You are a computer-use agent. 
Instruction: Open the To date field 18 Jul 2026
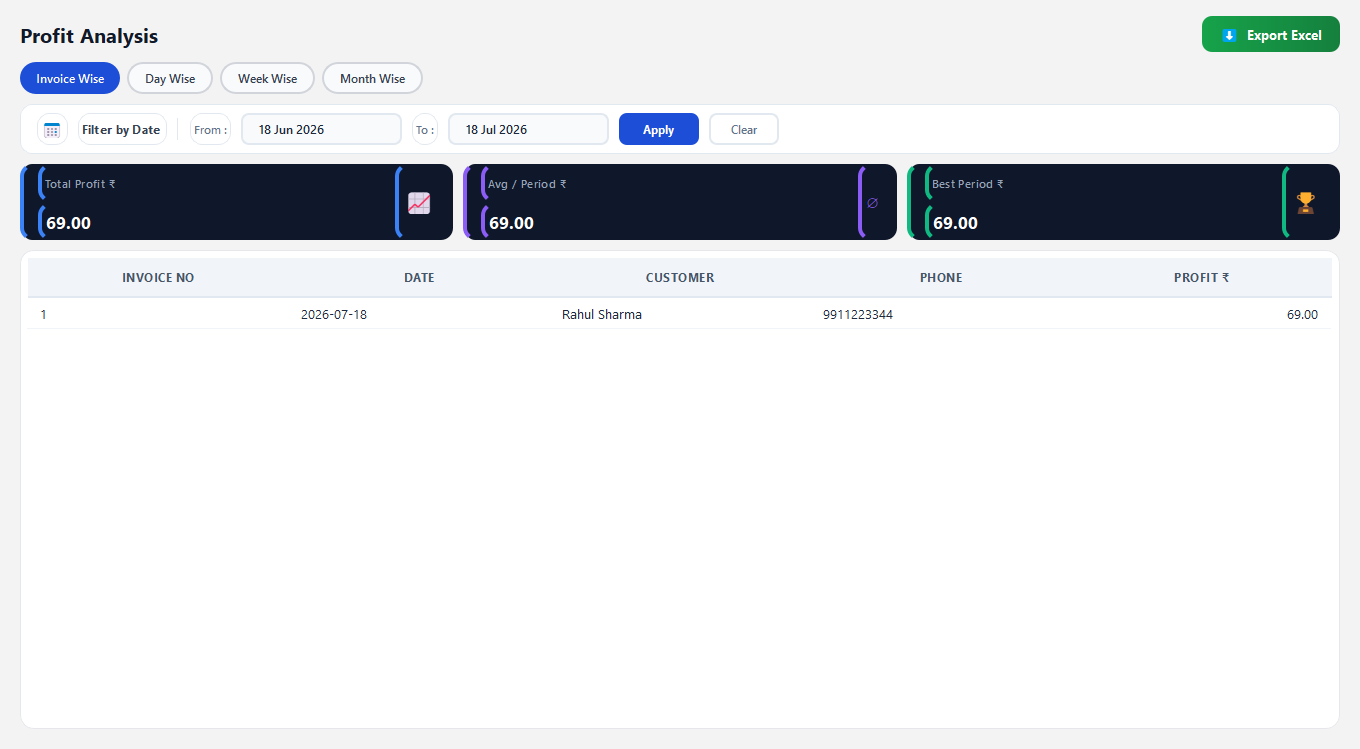coord(528,129)
